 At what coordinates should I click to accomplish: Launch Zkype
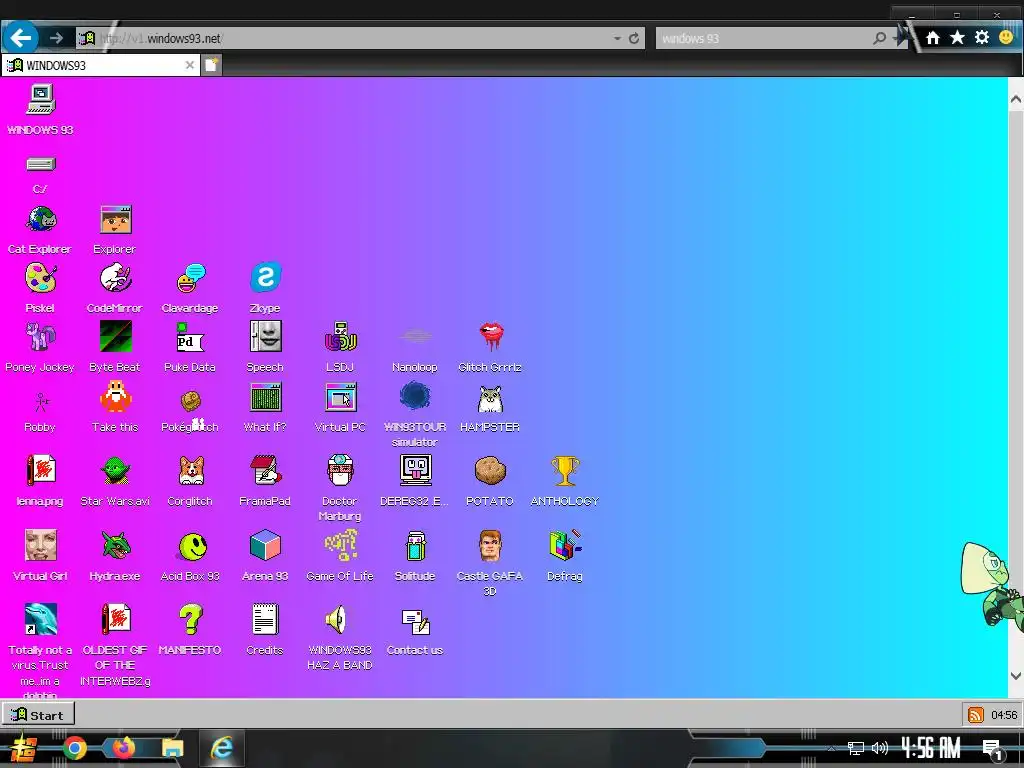tap(265, 278)
